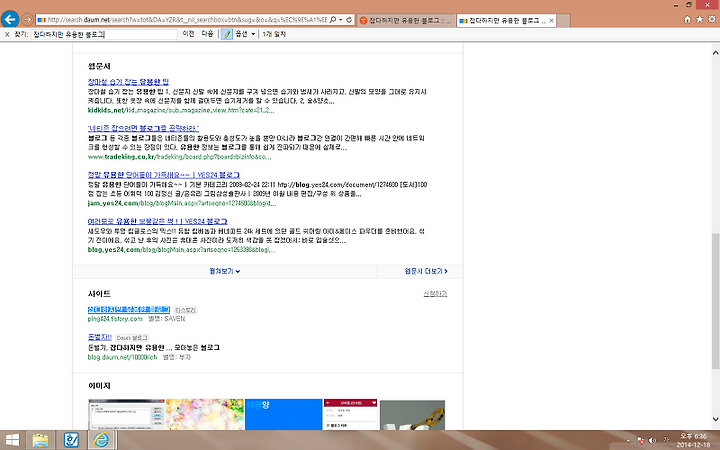Click 다음 (next) in the find bar

(x=207, y=34)
